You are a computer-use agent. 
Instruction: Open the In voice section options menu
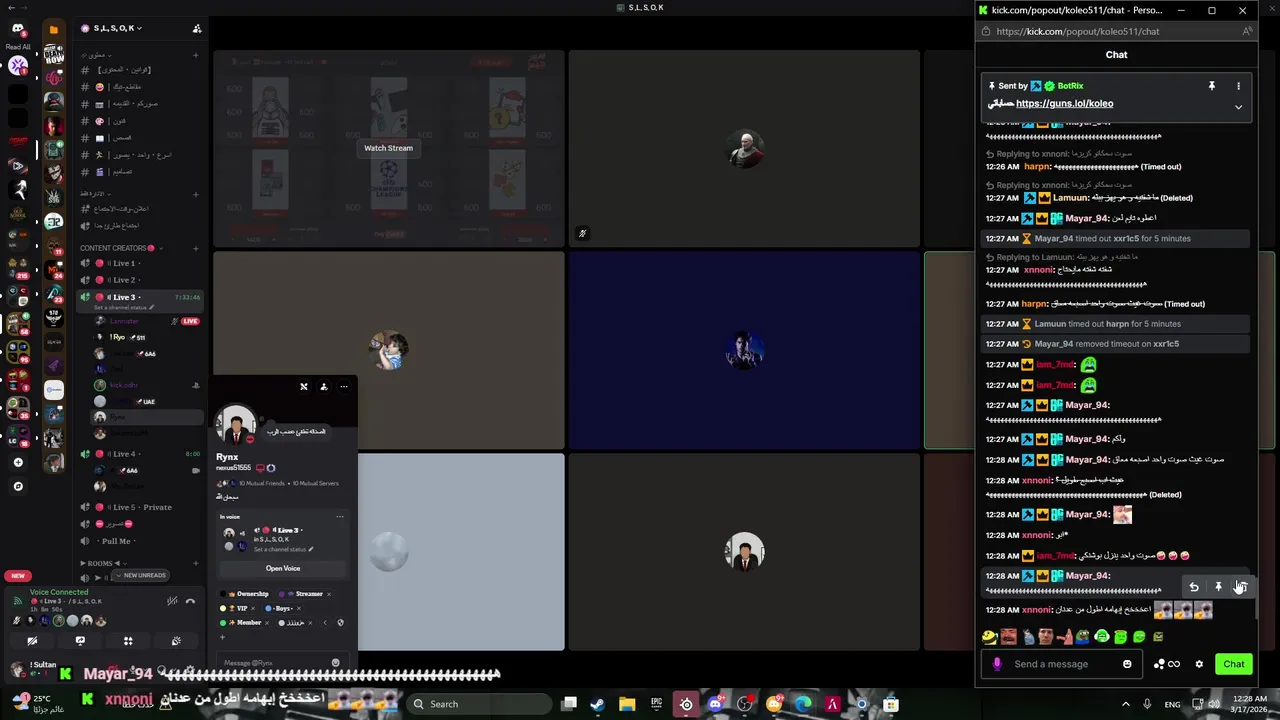click(340, 517)
